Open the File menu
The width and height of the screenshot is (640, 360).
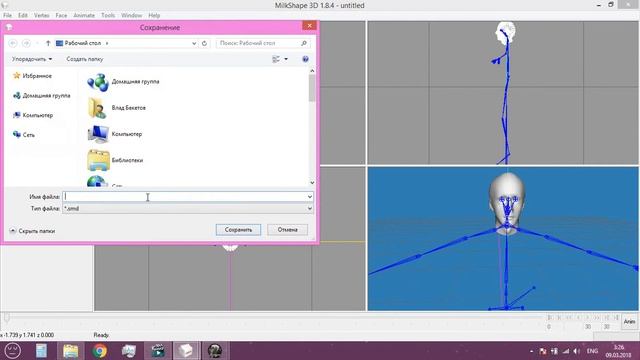coord(7,16)
